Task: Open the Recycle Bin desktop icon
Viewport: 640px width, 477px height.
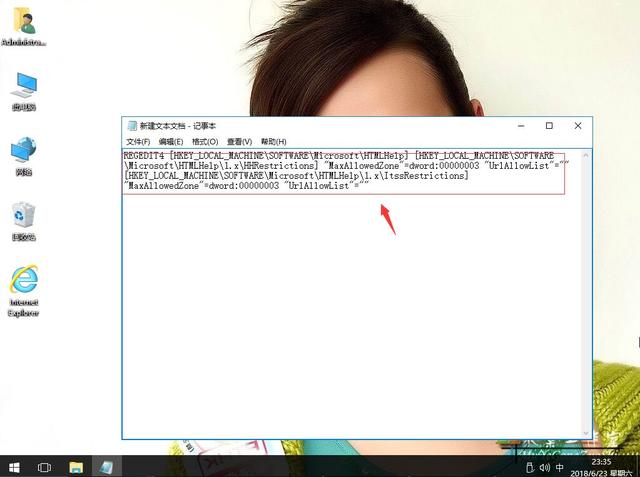Action: tap(24, 221)
